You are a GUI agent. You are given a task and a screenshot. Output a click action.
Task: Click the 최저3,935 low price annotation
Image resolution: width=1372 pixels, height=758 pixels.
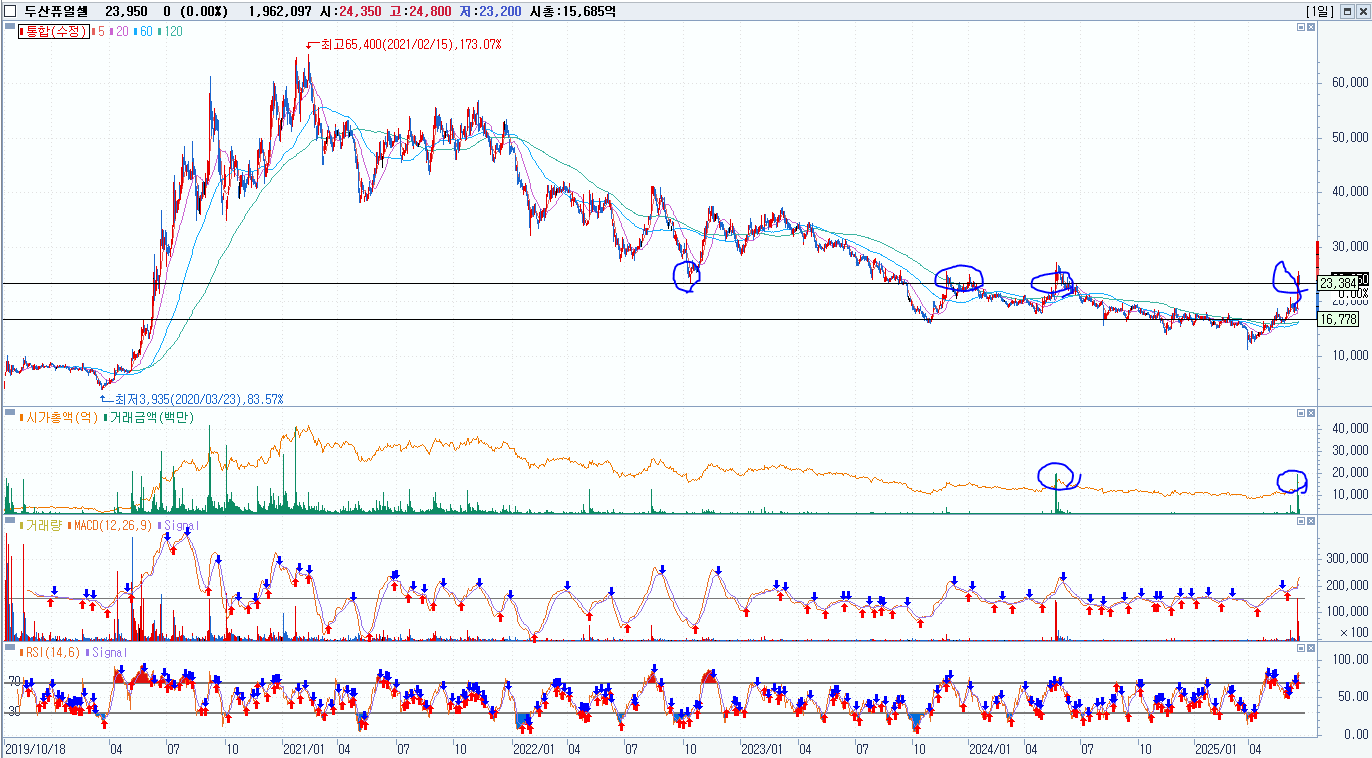tap(199, 399)
